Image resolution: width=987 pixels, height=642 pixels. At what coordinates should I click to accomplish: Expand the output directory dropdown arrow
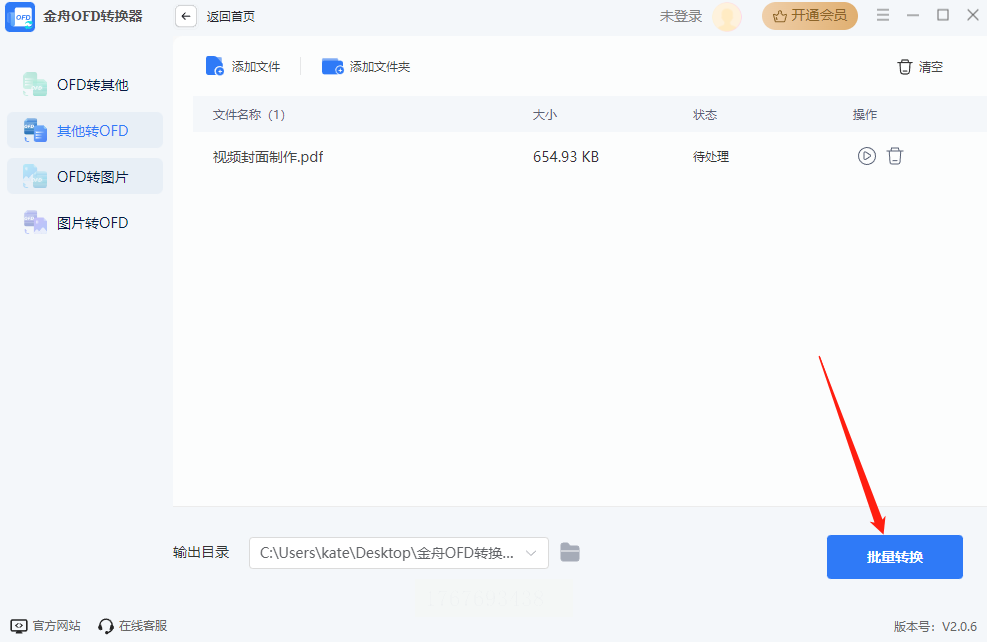pyautogui.click(x=531, y=553)
